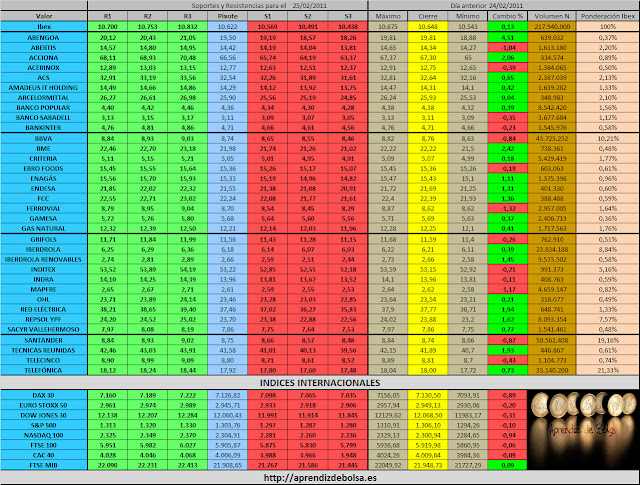Click the 'INDICES INTERNACIONALES' heading
This screenshot has width=640, height=485.
coord(320,383)
